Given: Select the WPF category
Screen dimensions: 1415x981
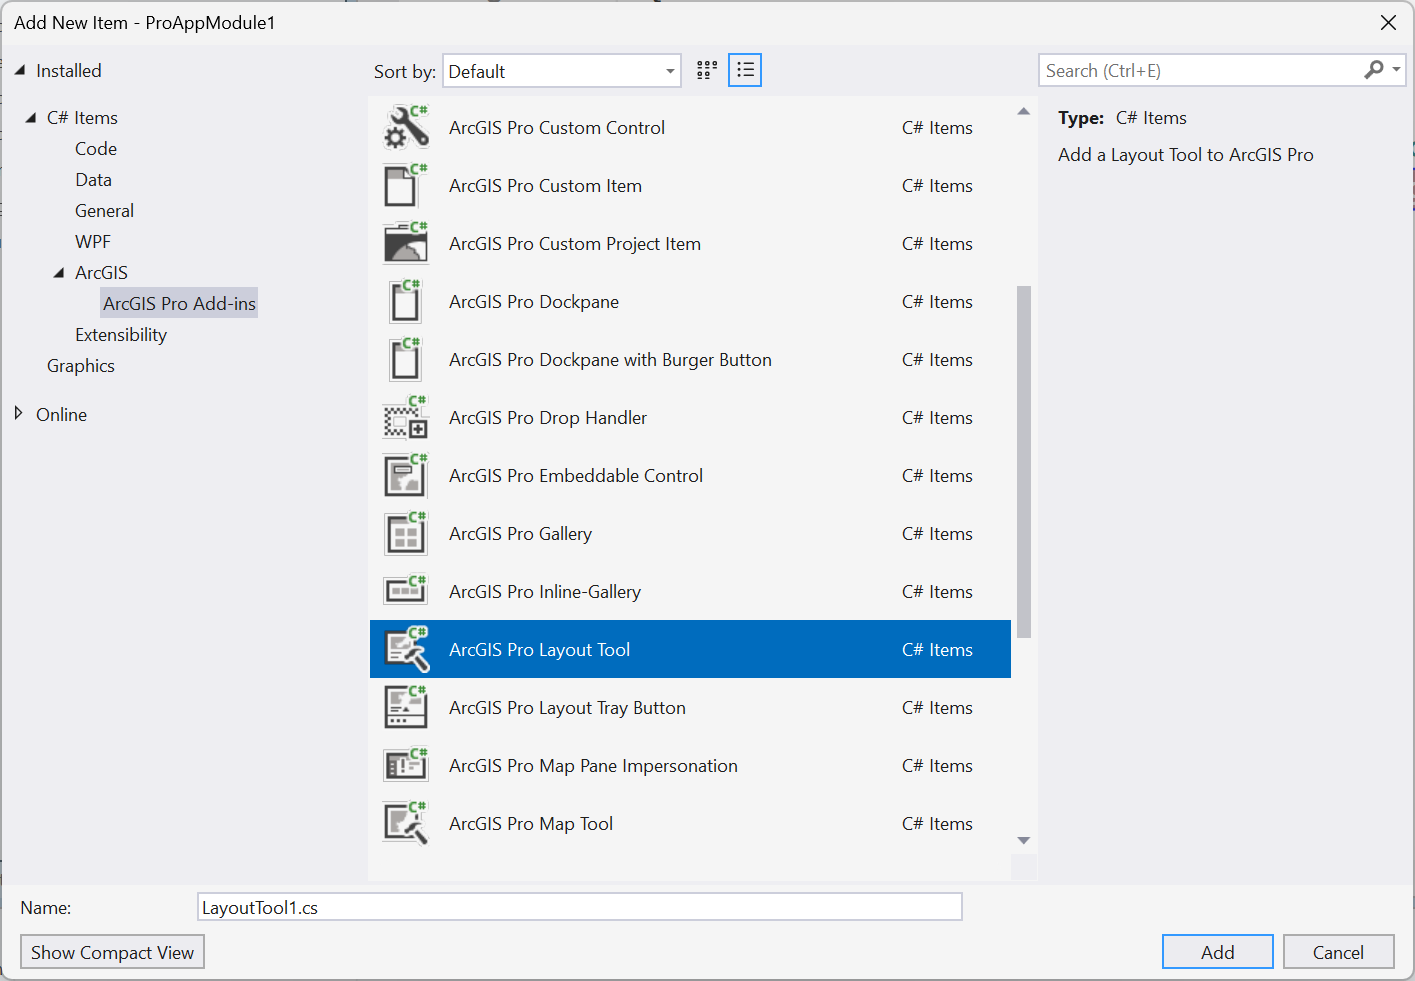Looking at the screenshot, I should tap(93, 241).
